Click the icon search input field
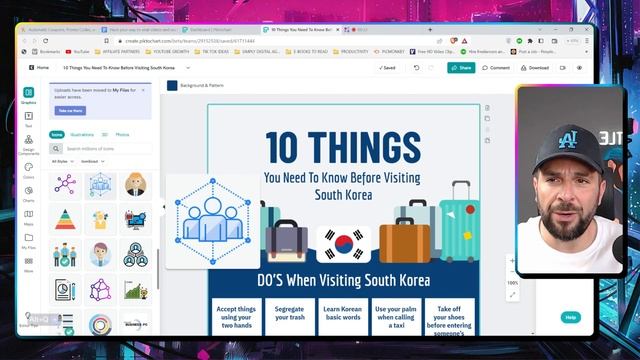This screenshot has width=640, height=360. 108,149
